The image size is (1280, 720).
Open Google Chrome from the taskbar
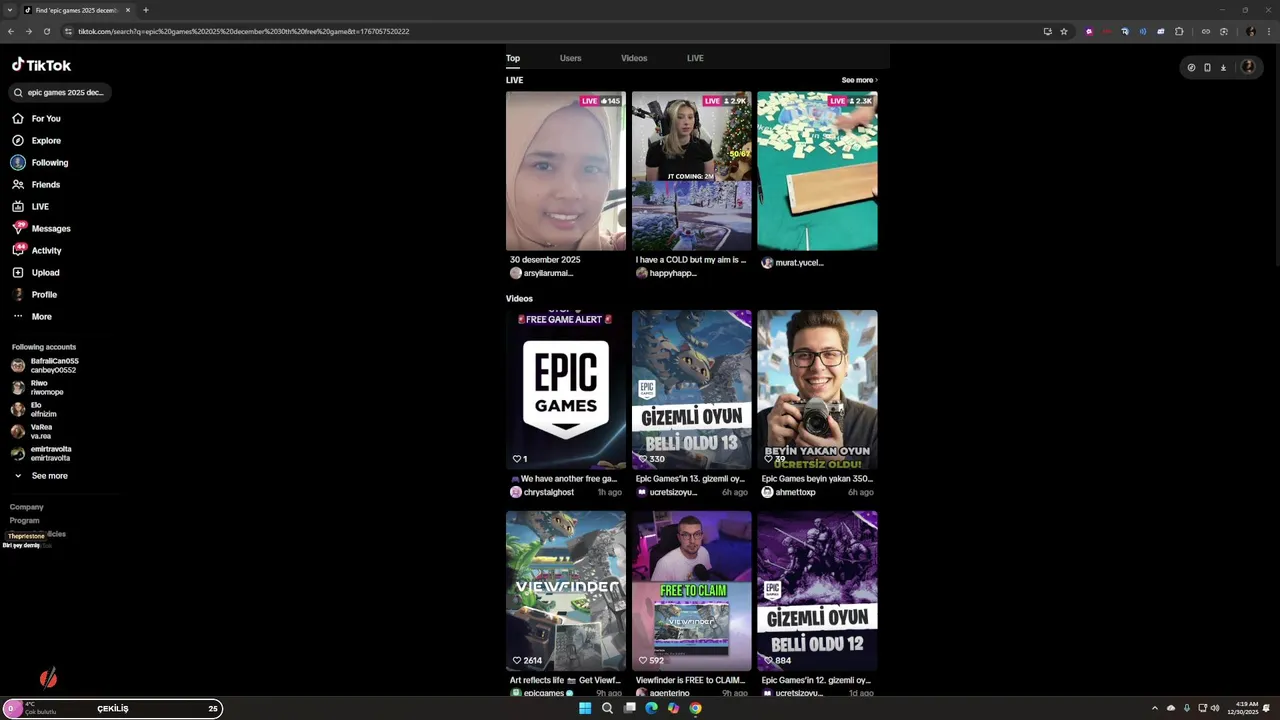[x=695, y=708]
